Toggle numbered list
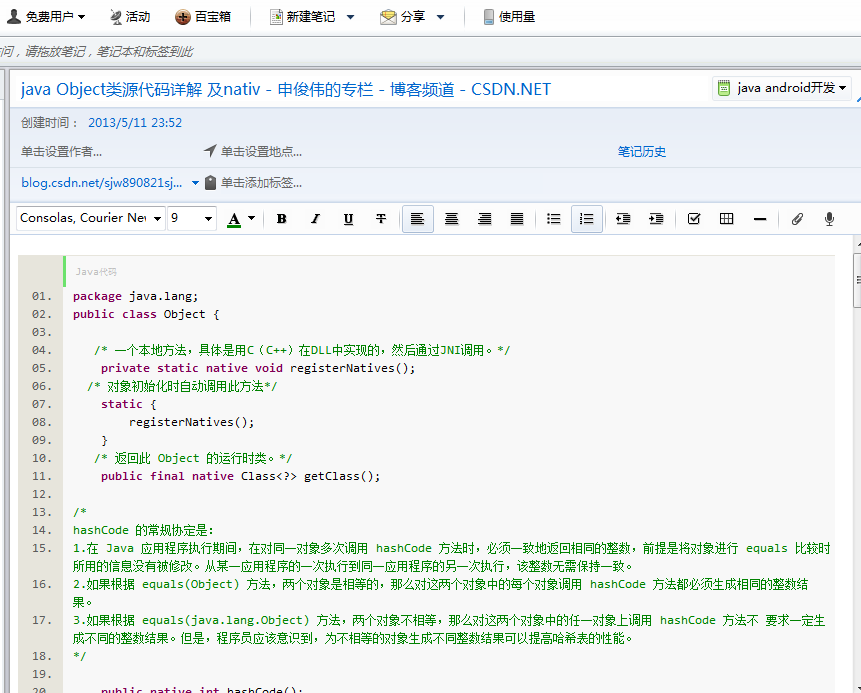 click(x=587, y=219)
